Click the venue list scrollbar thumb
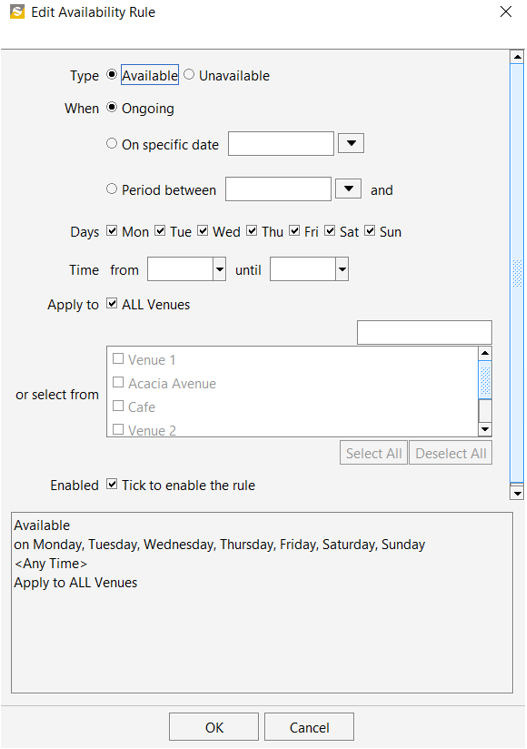 pyautogui.click(x=485, y=379)
